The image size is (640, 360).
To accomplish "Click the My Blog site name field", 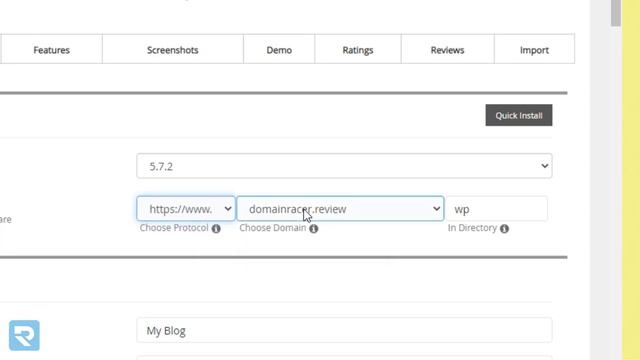I will coord(344,330).
